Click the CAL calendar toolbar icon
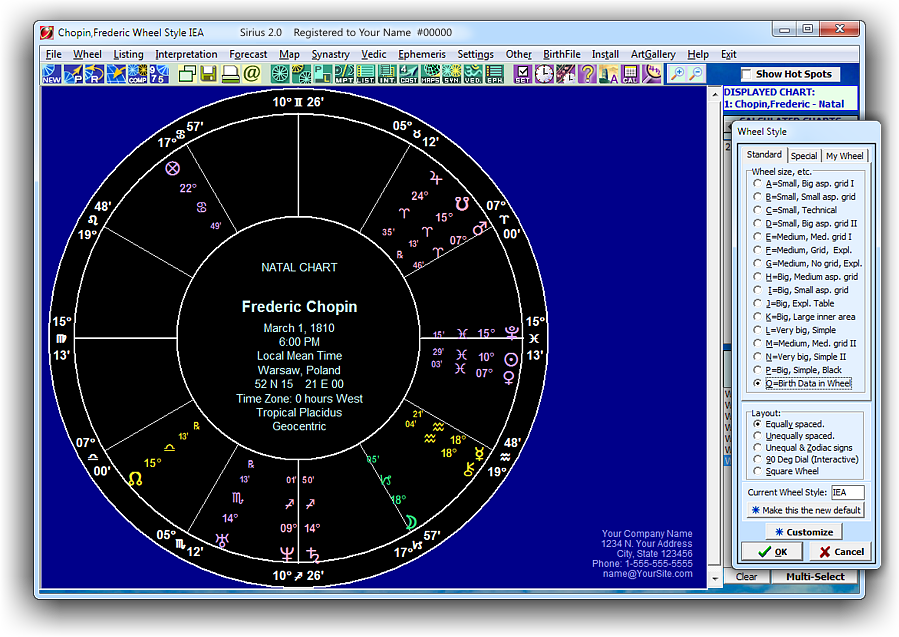Viewport: 899px width, 637px height. 630,74
